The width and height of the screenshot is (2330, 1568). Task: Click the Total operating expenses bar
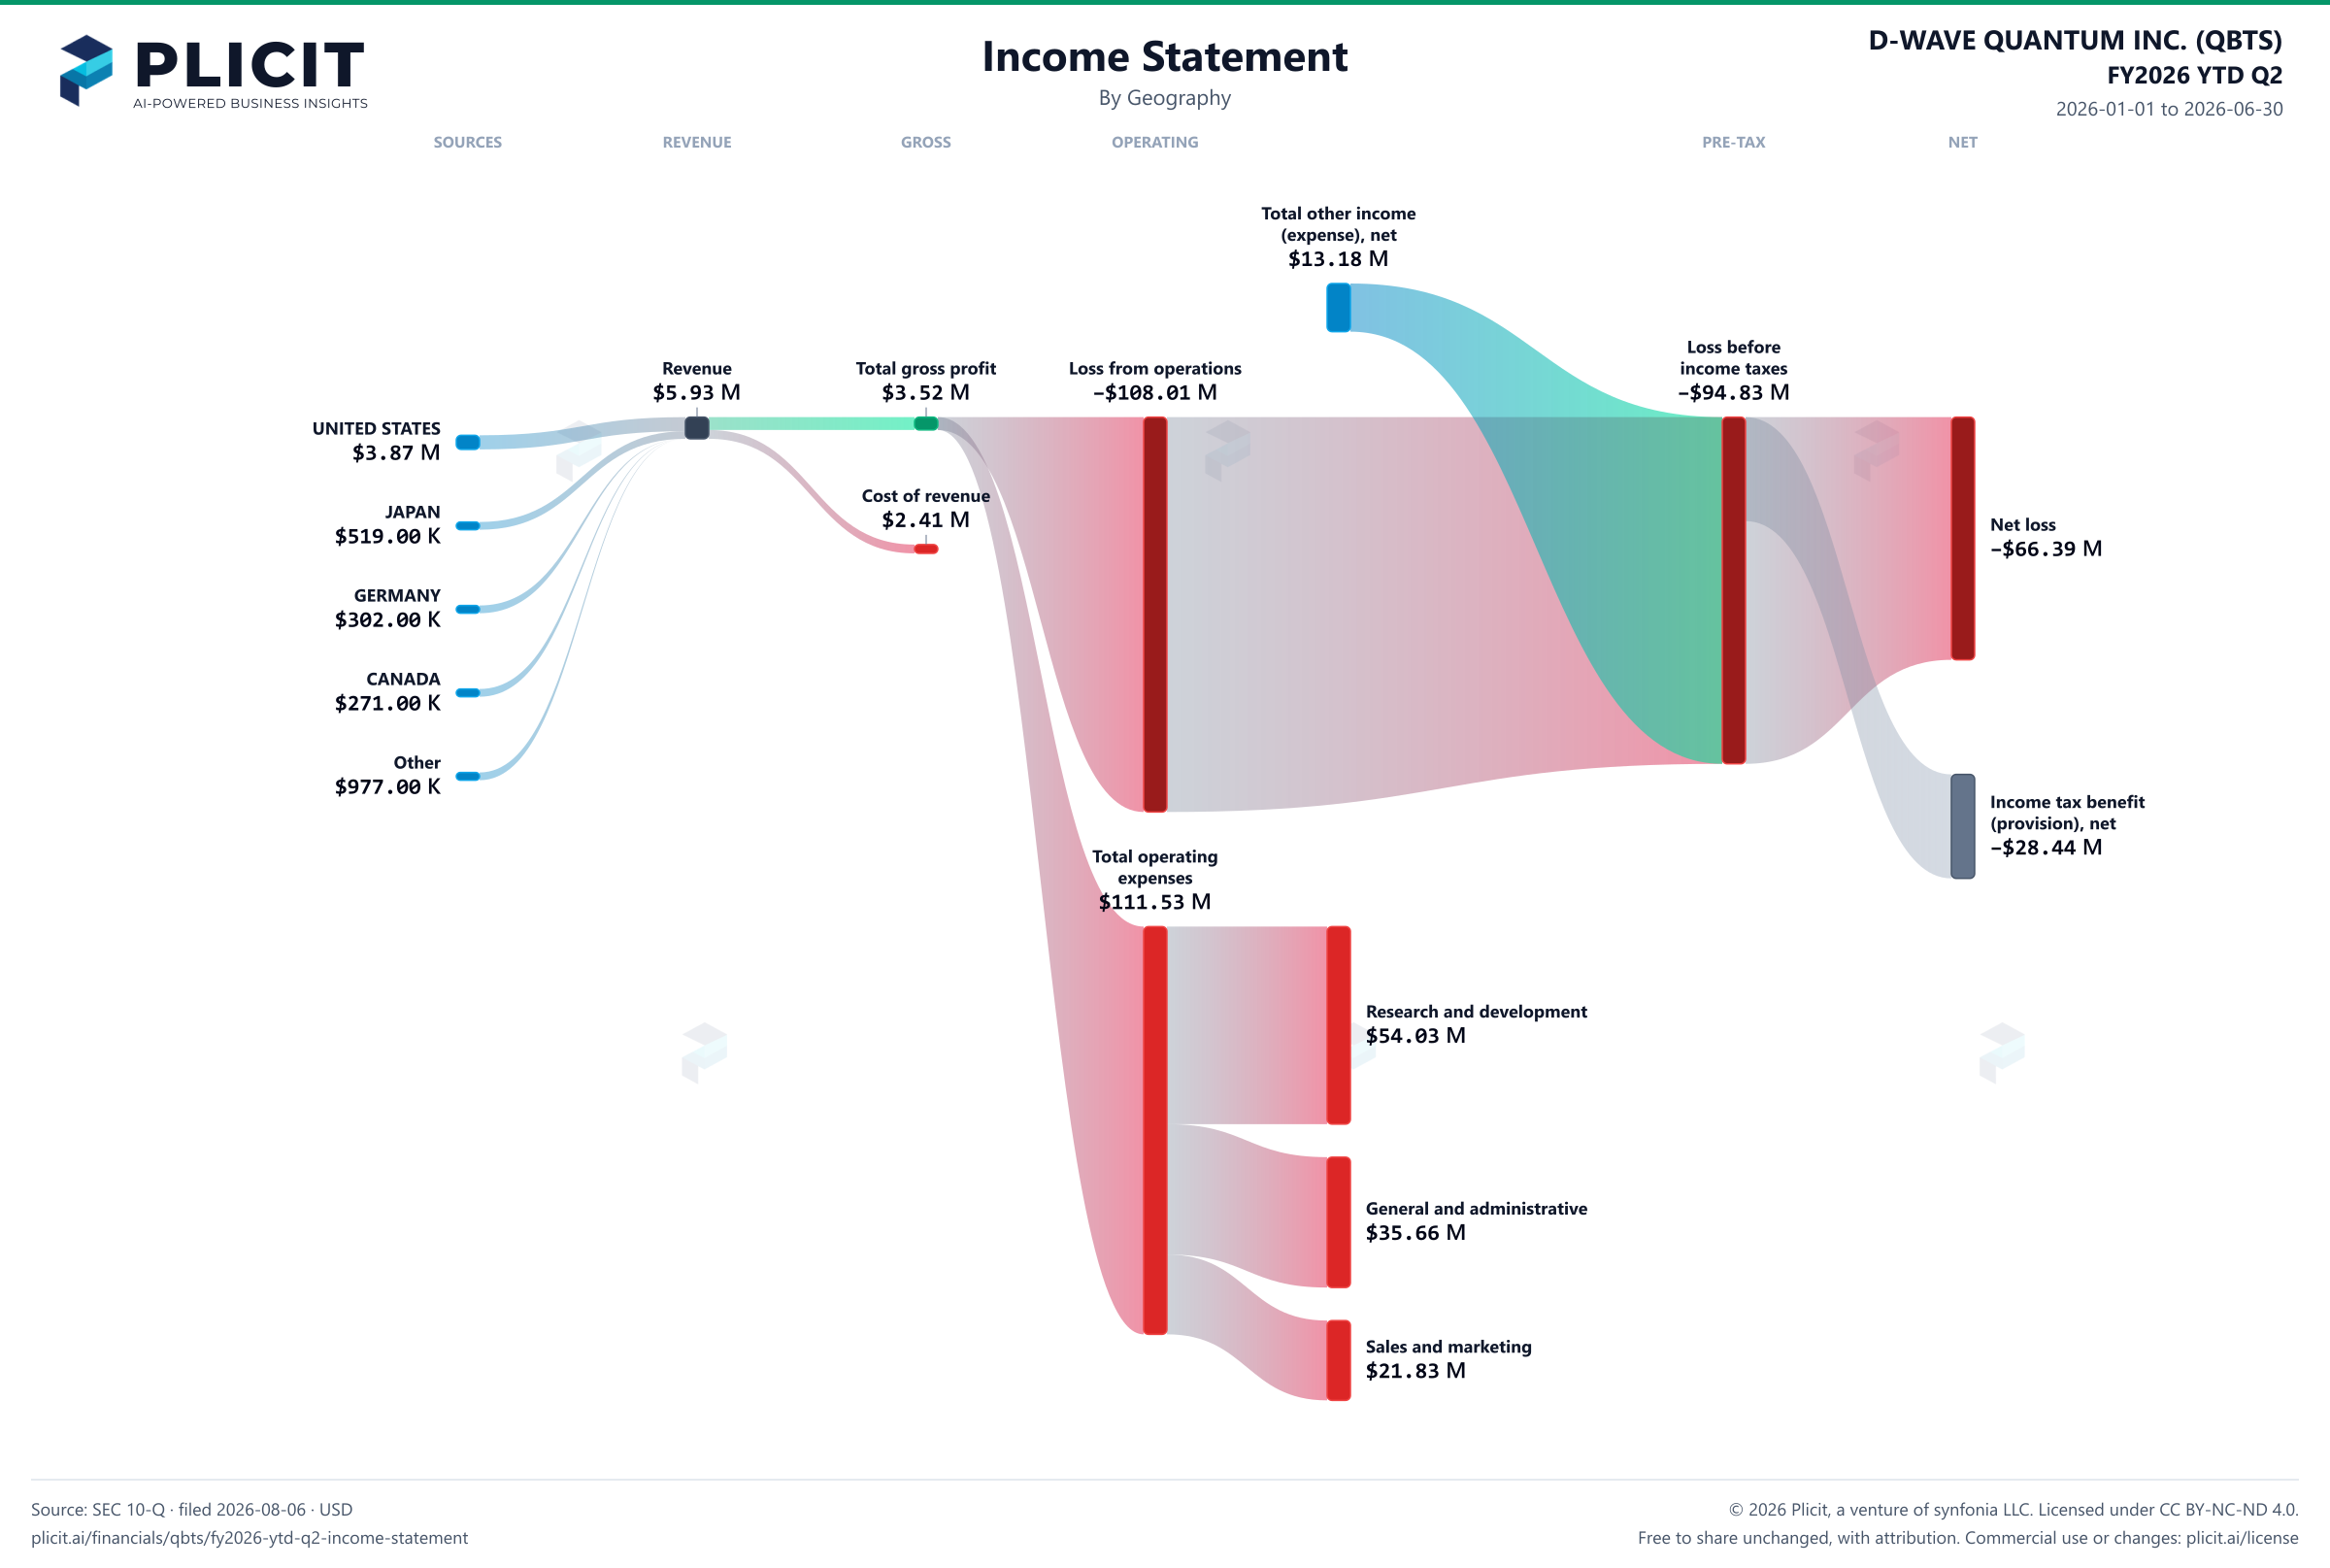click(x=1155, y=1130)
